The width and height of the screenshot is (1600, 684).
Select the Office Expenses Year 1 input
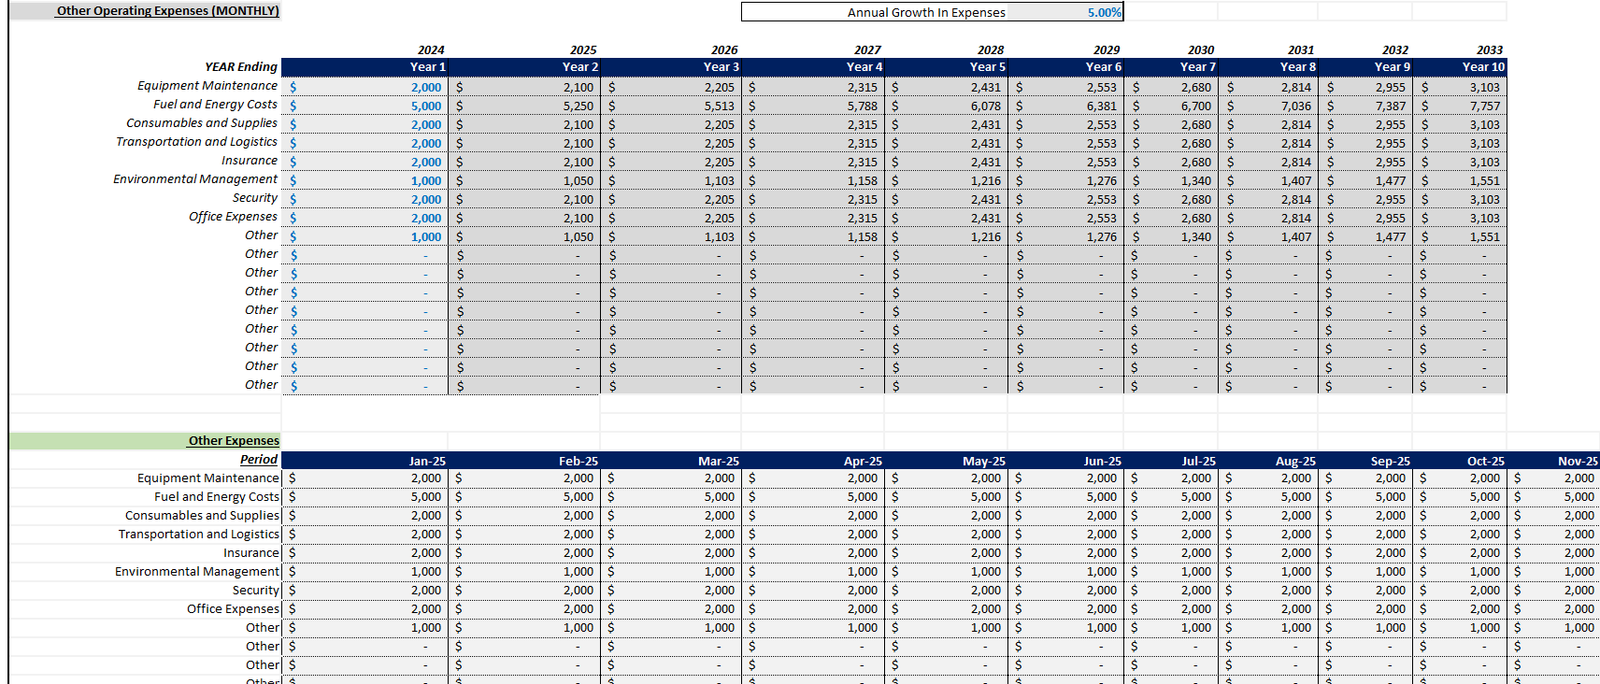[x=426, y=218]
